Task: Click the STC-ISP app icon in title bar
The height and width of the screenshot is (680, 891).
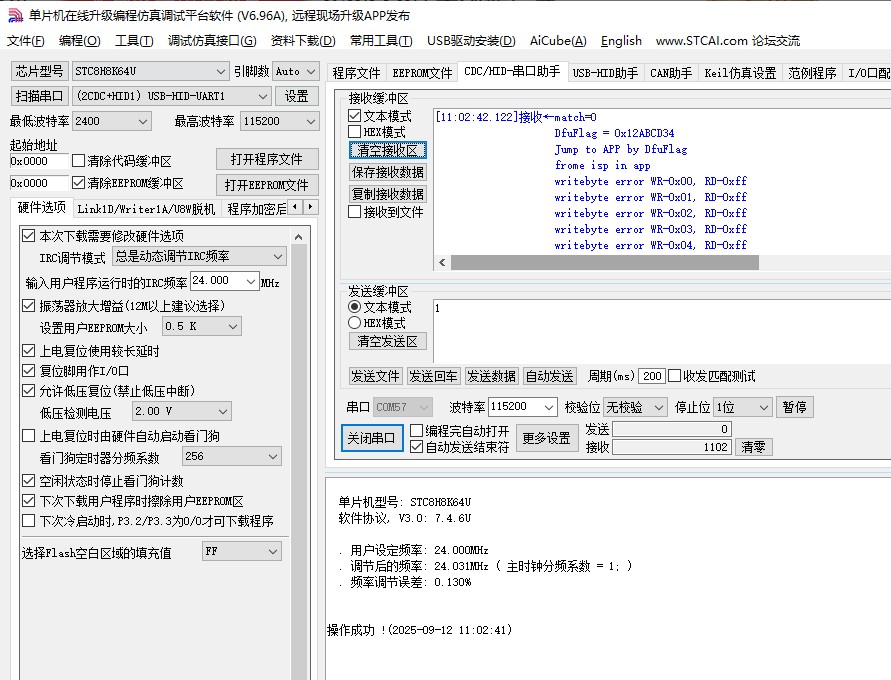Action: 14,15
